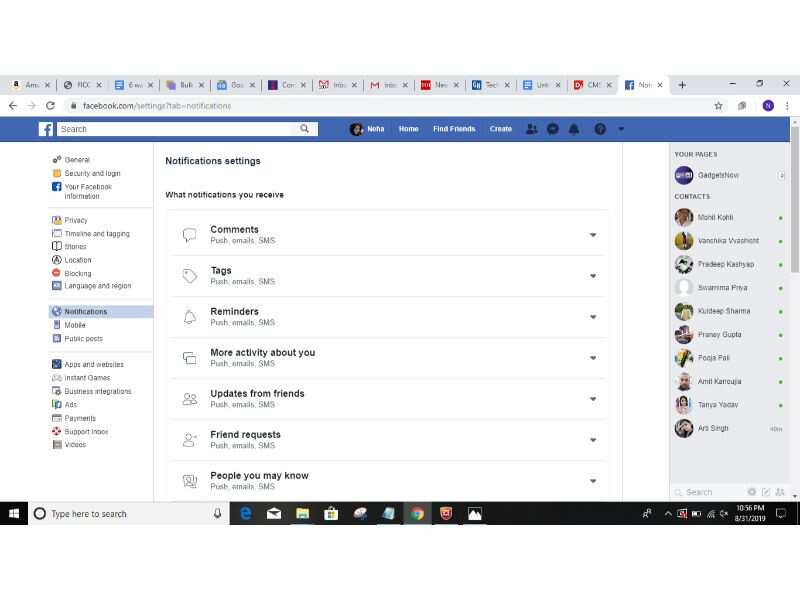Open the Friend Requests icon
The height and width of the screenshot is (600, 800).
tap(531, 129)
